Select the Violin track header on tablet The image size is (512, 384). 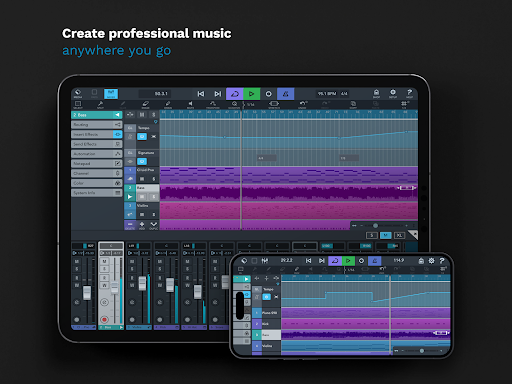148,206
